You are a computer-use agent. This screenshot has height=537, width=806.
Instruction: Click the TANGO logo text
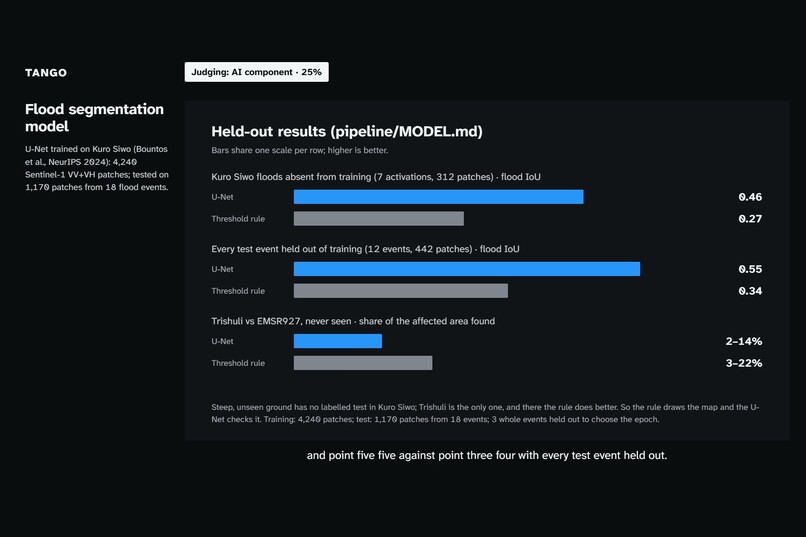point(46,72)
